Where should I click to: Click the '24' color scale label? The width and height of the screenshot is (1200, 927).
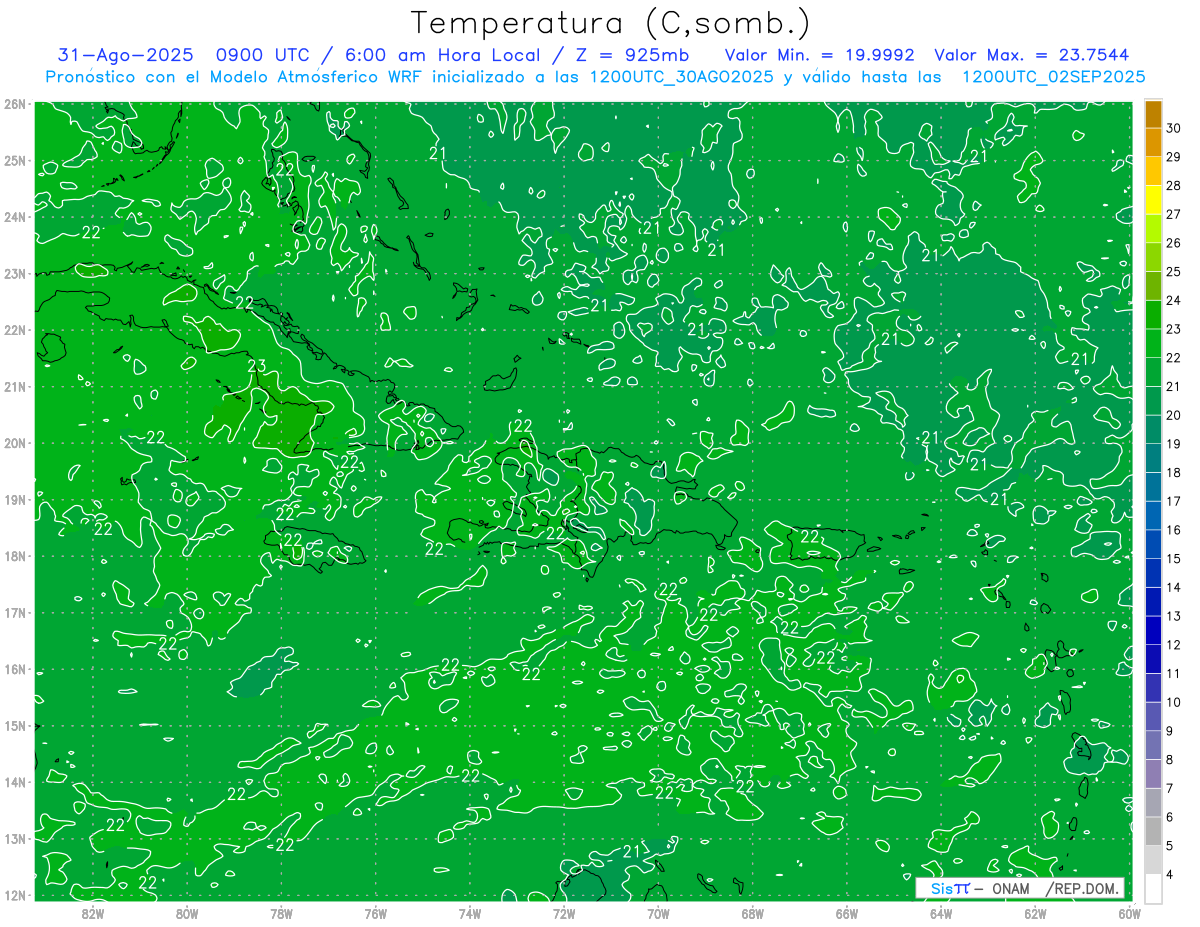tap(1174, 301)
